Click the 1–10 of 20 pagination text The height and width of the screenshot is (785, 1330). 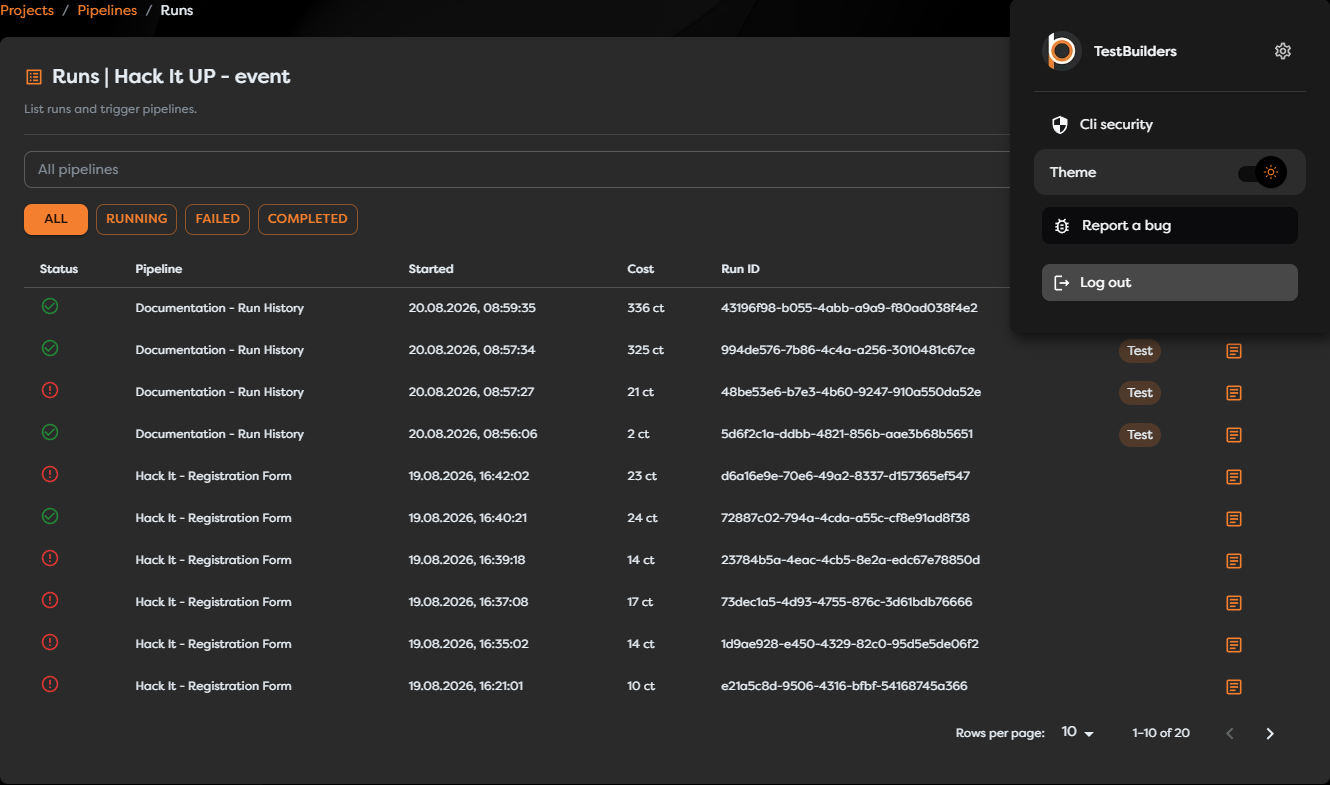point(1161,733)
